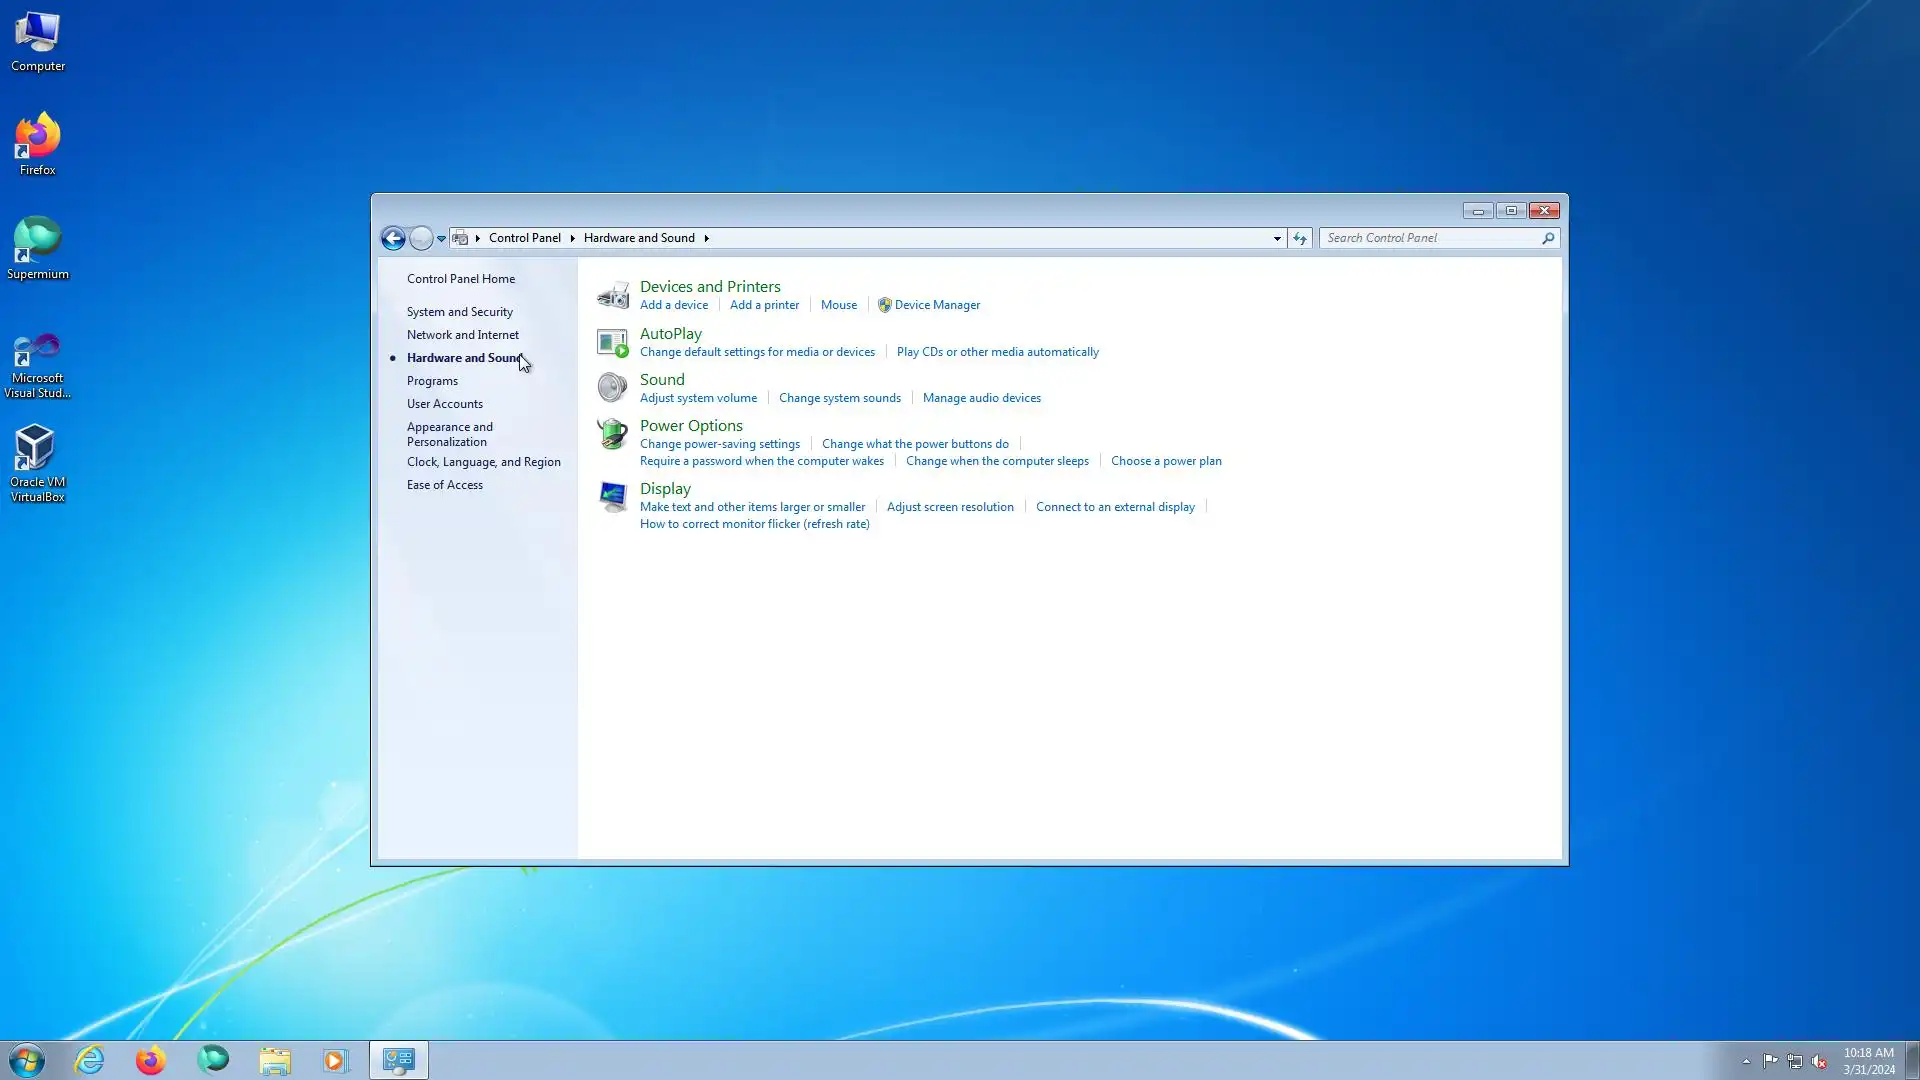Viewport: 1920px width, 1080px height.
Task: Click the search magnifier icon
Action: tap(1548, 238)
